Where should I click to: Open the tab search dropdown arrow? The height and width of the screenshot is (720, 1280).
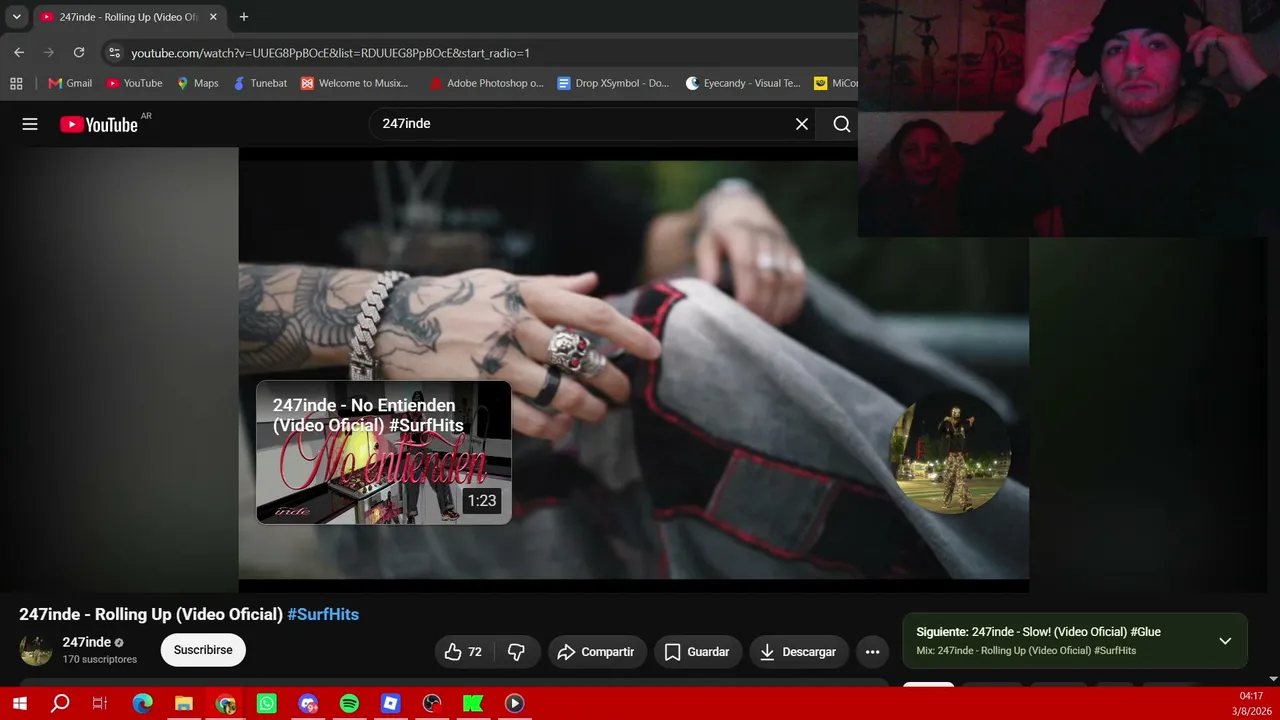16,17
